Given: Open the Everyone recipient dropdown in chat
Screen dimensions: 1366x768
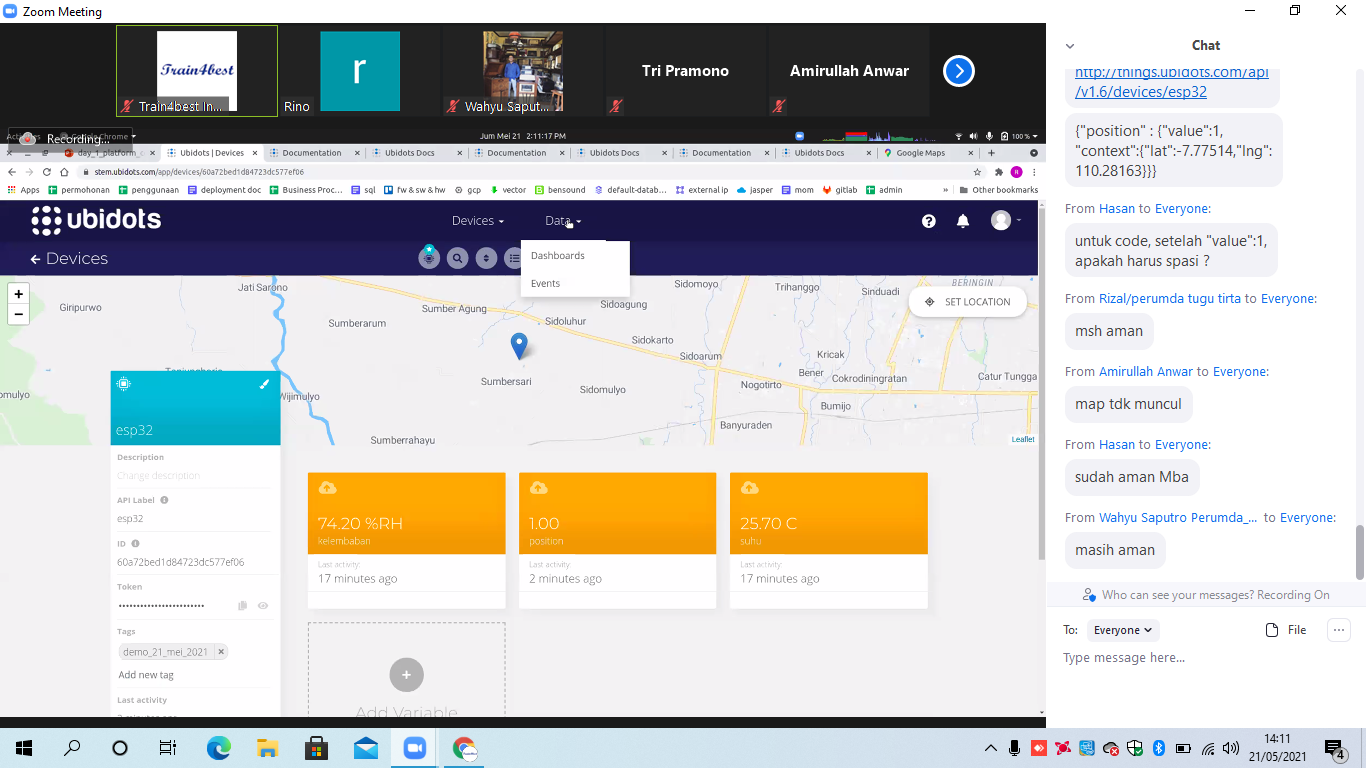Looking at the screenshot, I should pos(1122,630).
